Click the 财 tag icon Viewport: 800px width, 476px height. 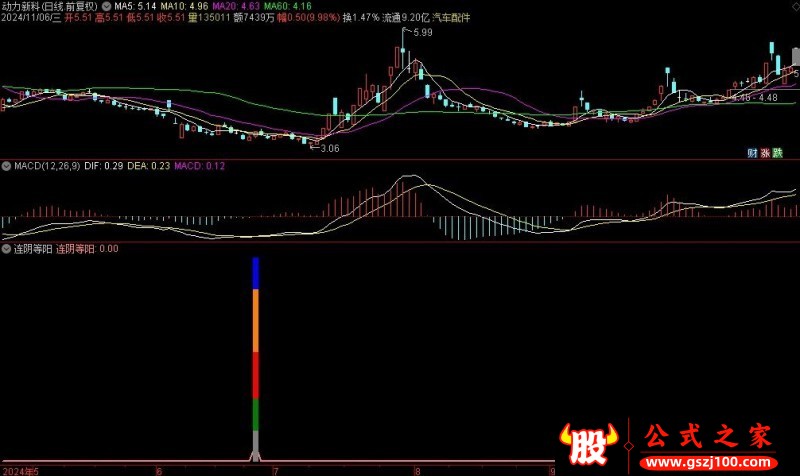pos(752,153)
